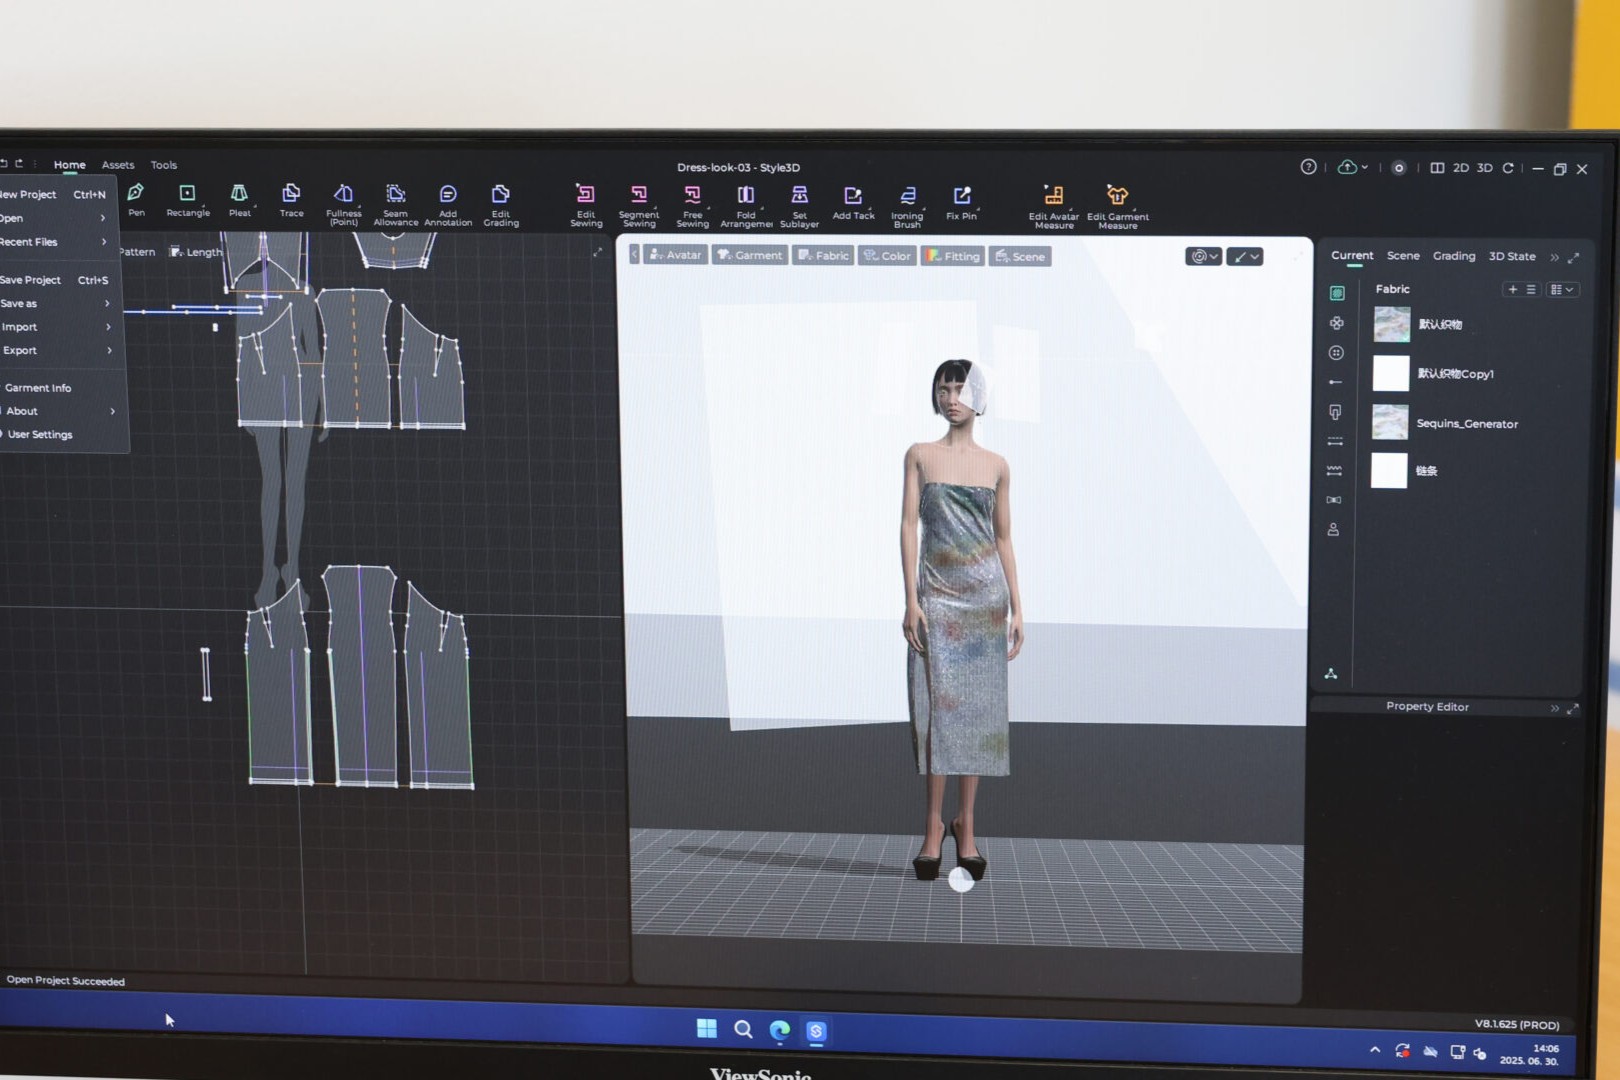1620x1080 pixels.
Task: Choose Save Project from the menu
Action: click(55, 280)
